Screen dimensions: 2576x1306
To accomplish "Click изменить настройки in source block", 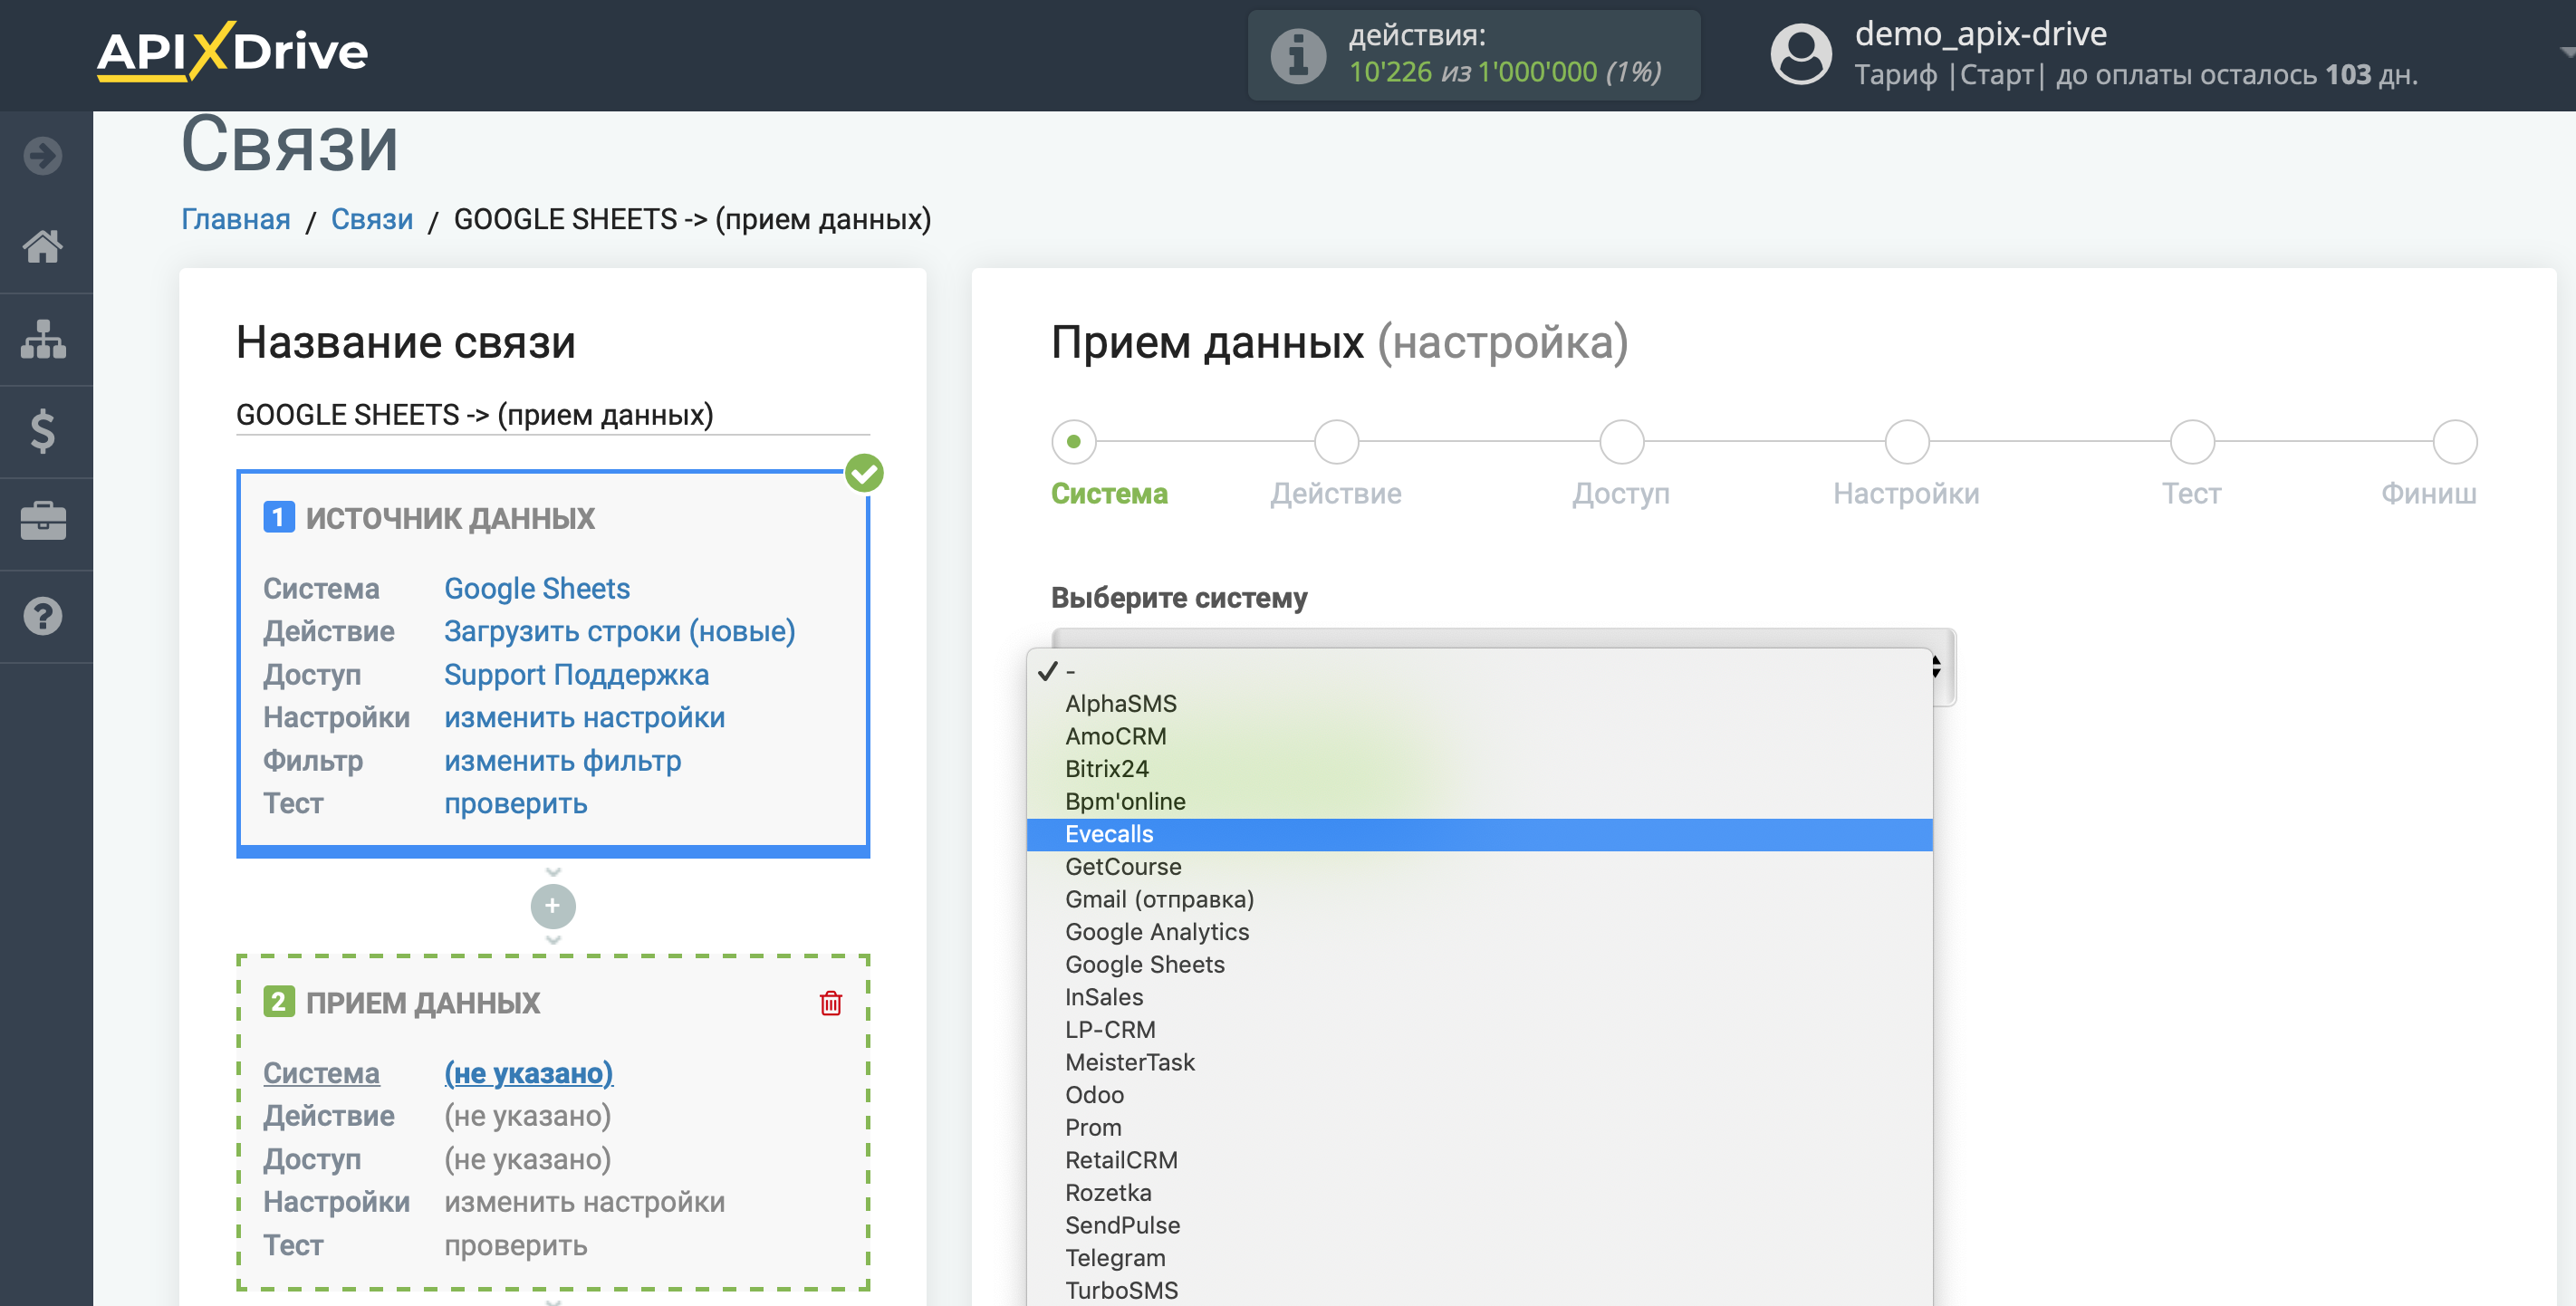I will click(585, 717).
